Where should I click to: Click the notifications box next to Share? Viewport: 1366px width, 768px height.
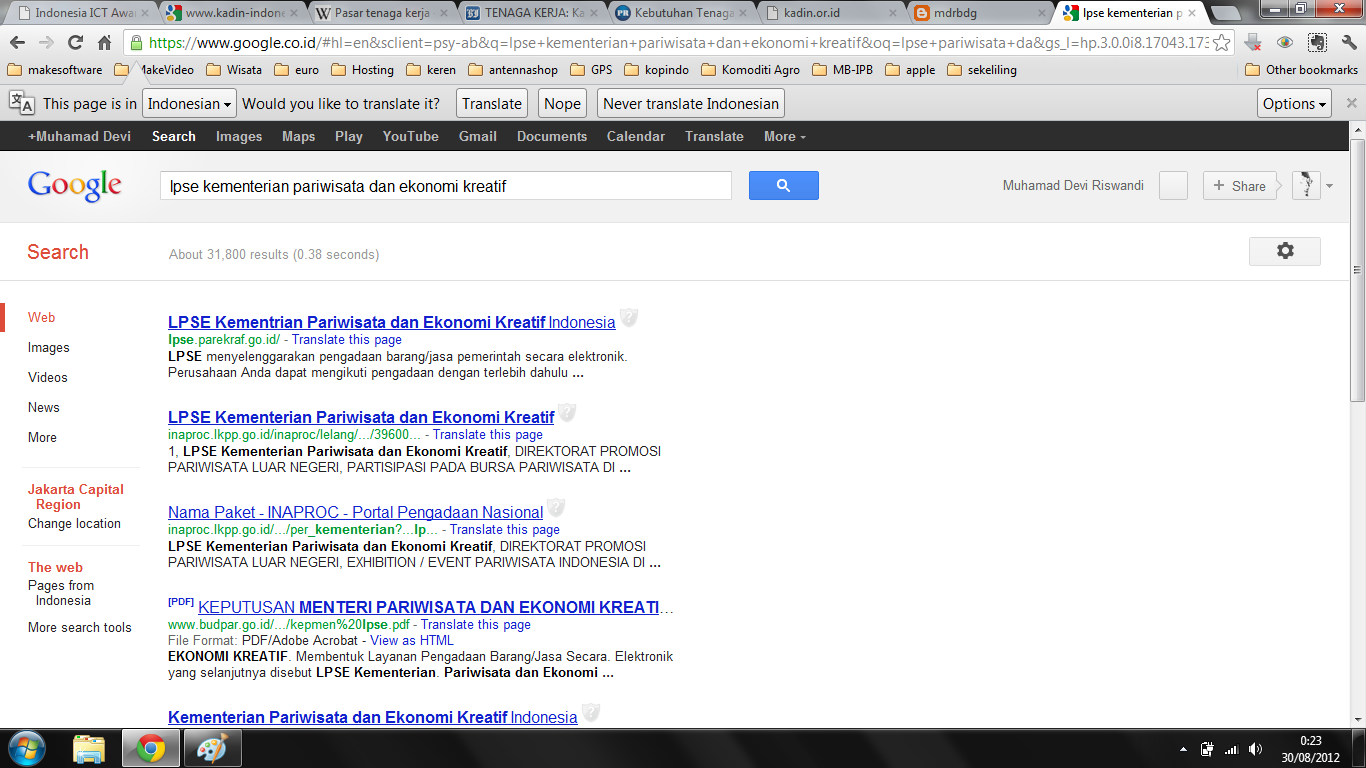click(1173, 186)
